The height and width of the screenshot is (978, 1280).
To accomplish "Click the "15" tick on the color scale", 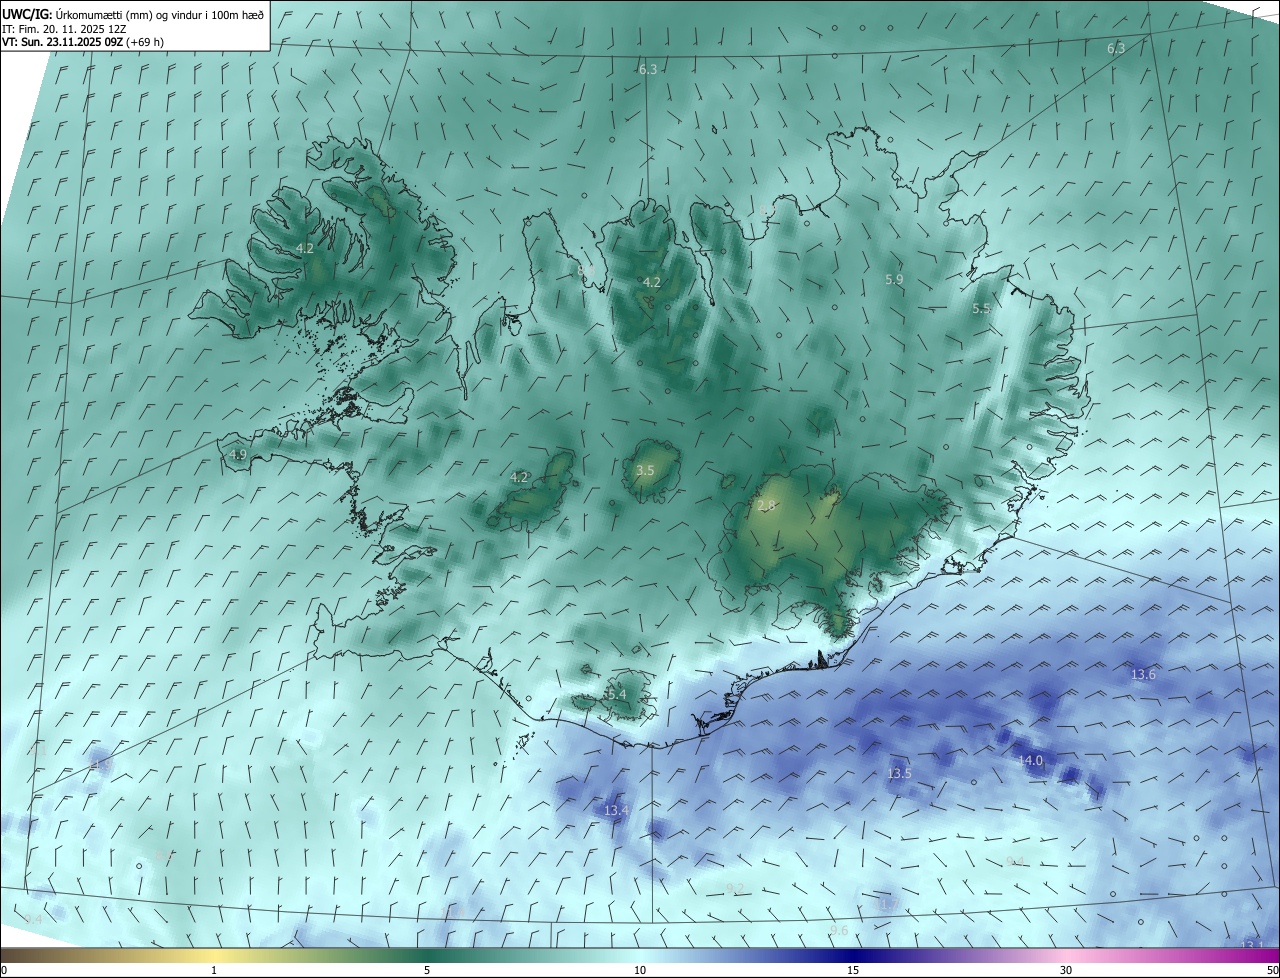I will coord(853,970).
